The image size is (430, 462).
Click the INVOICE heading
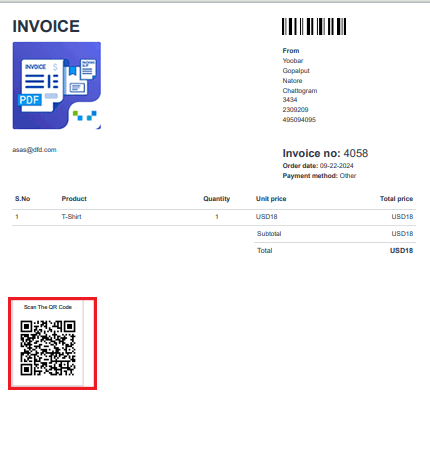tap(46, 26)
